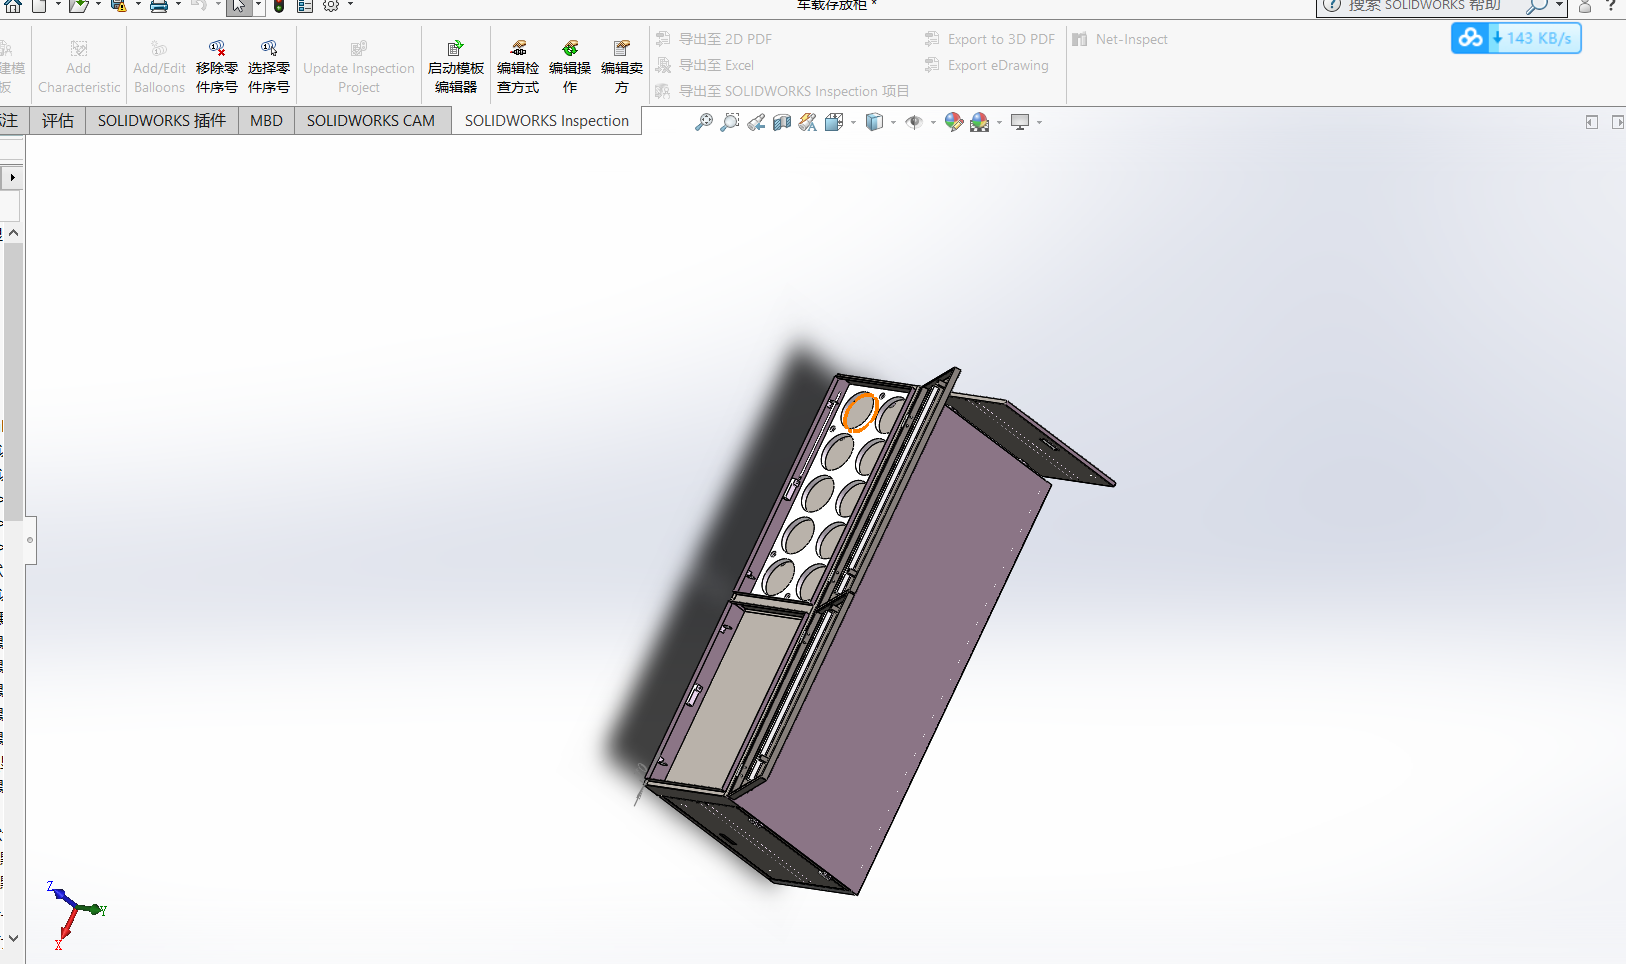Expand the Print dropdown arrow
The width and height of the screenshot is (1626, 964).
178,5
